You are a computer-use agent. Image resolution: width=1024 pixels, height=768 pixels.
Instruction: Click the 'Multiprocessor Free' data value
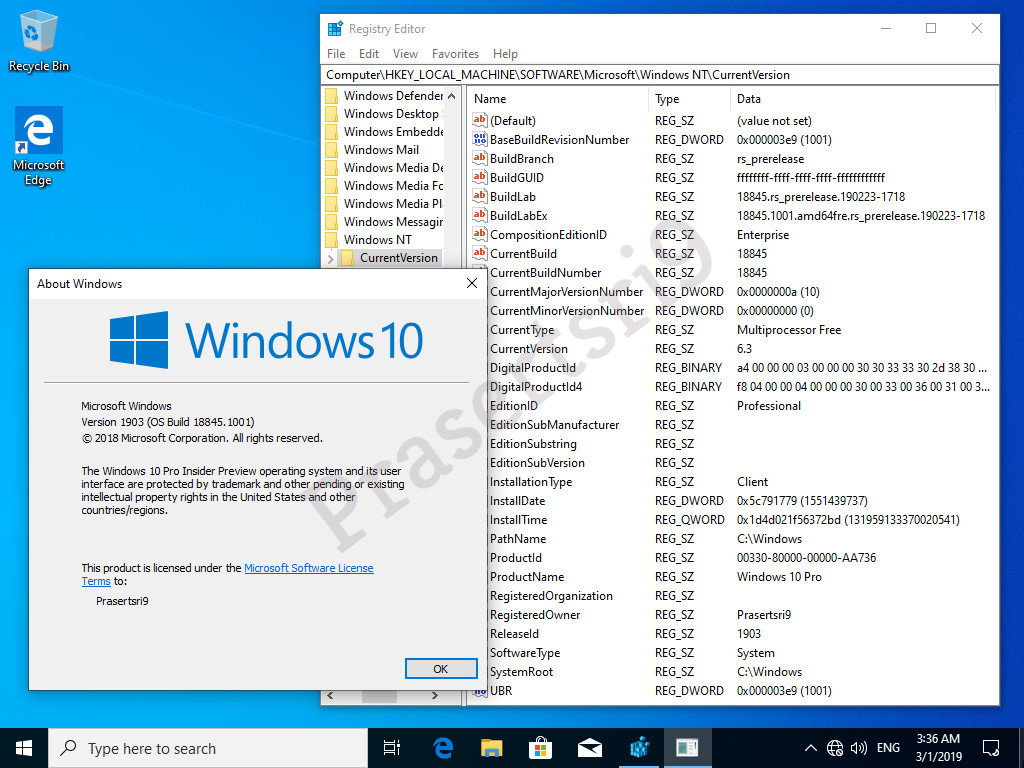click(789, 330)
